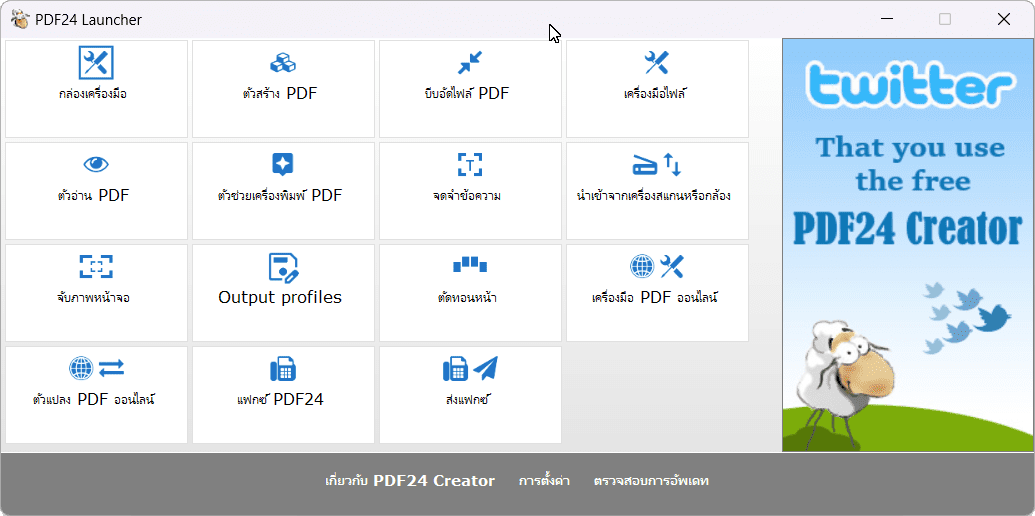
Task: Click the PDF24 fax machine icon
Action: [x=283, y=369]
